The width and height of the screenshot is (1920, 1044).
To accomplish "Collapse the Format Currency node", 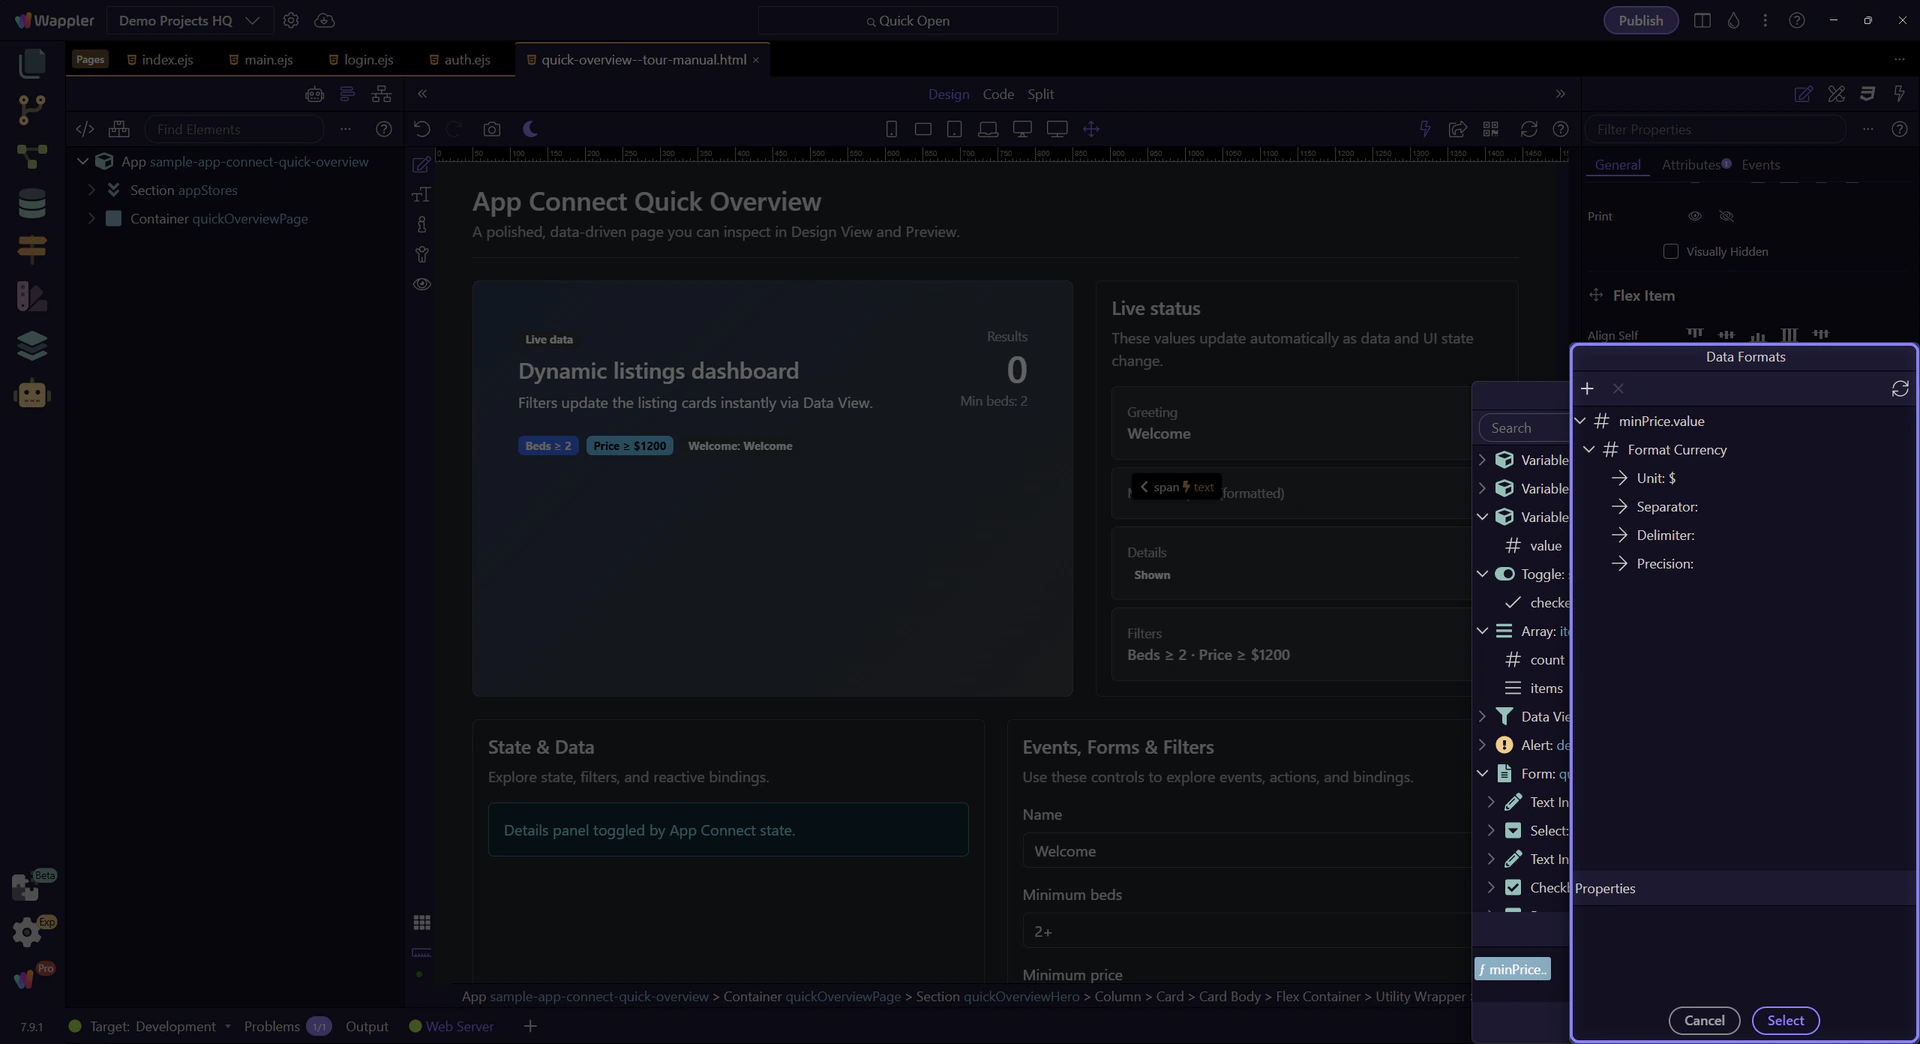I will 1589,450.
